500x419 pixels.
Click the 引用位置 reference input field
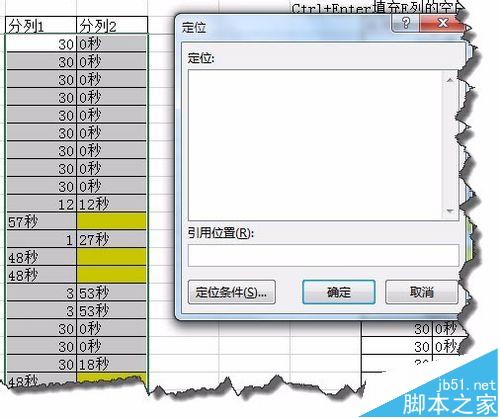[x=323, y=255]
